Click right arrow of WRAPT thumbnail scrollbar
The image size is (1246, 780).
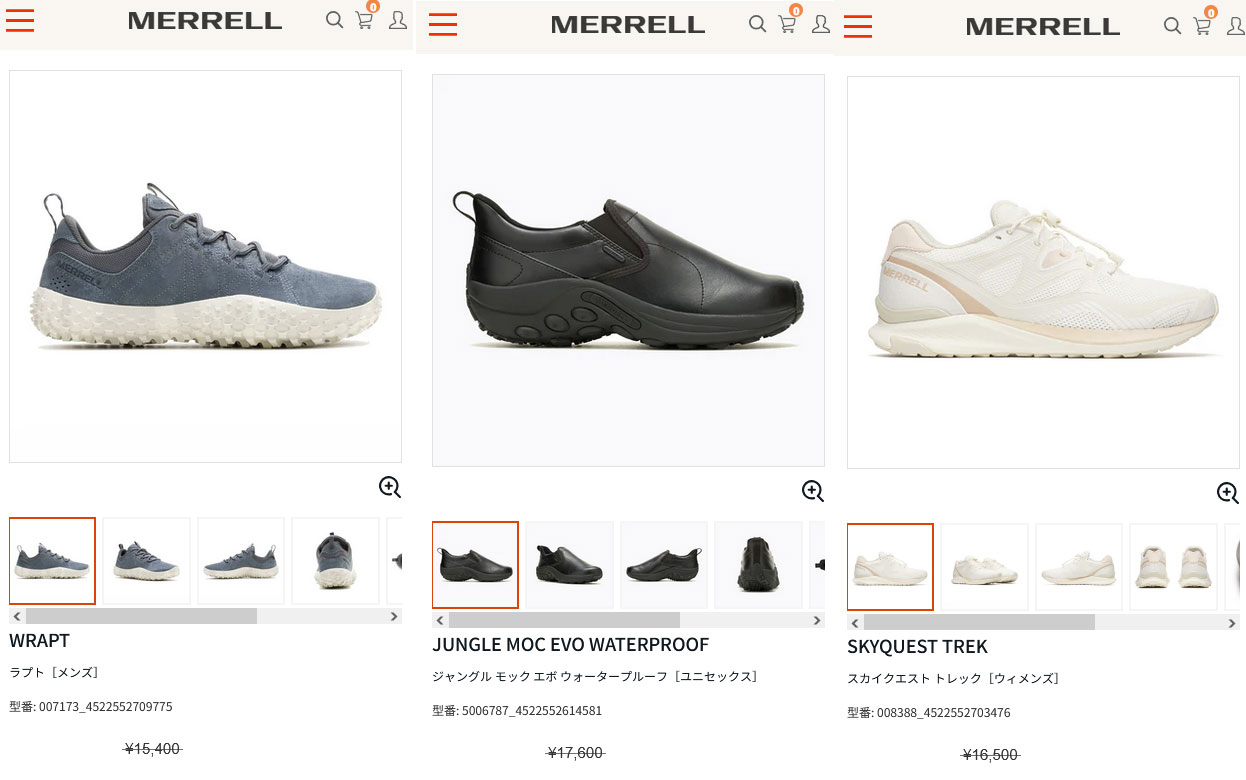point(394,616)
